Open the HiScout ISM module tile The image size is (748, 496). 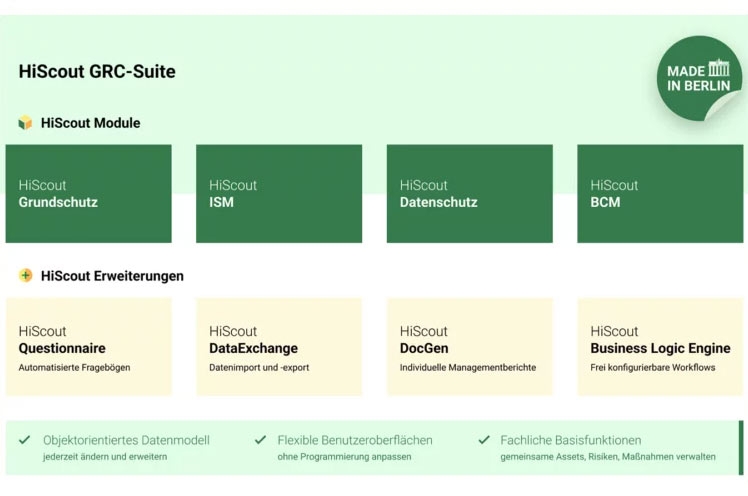coord(278,193)
